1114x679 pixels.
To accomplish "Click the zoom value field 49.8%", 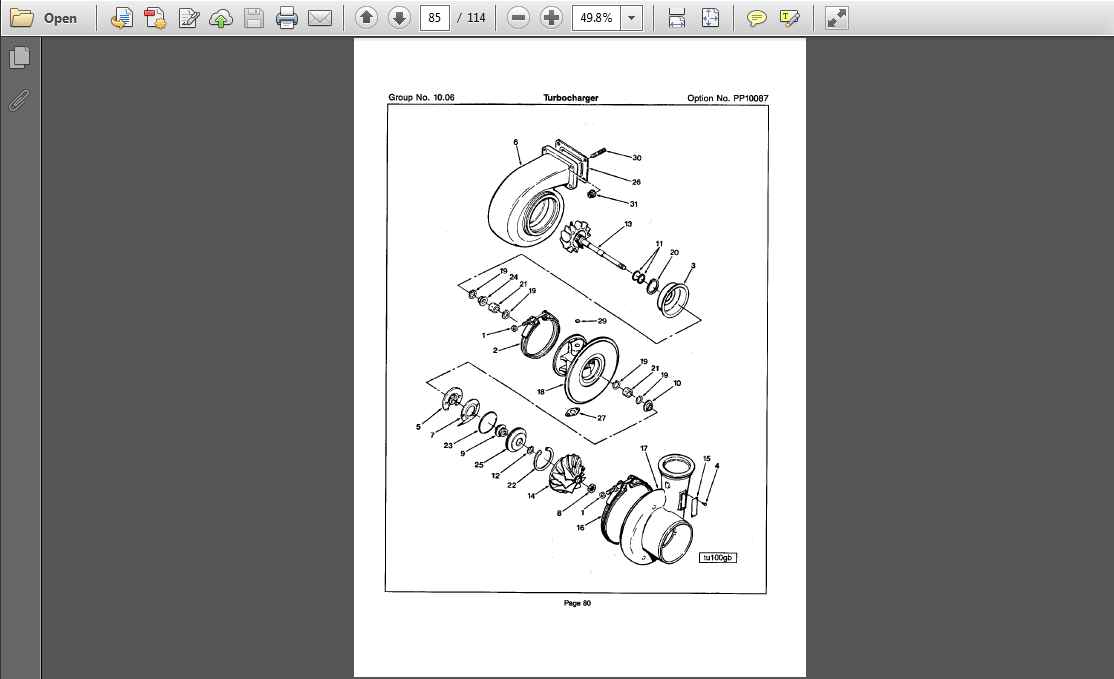I will click(x=596, y=18).
